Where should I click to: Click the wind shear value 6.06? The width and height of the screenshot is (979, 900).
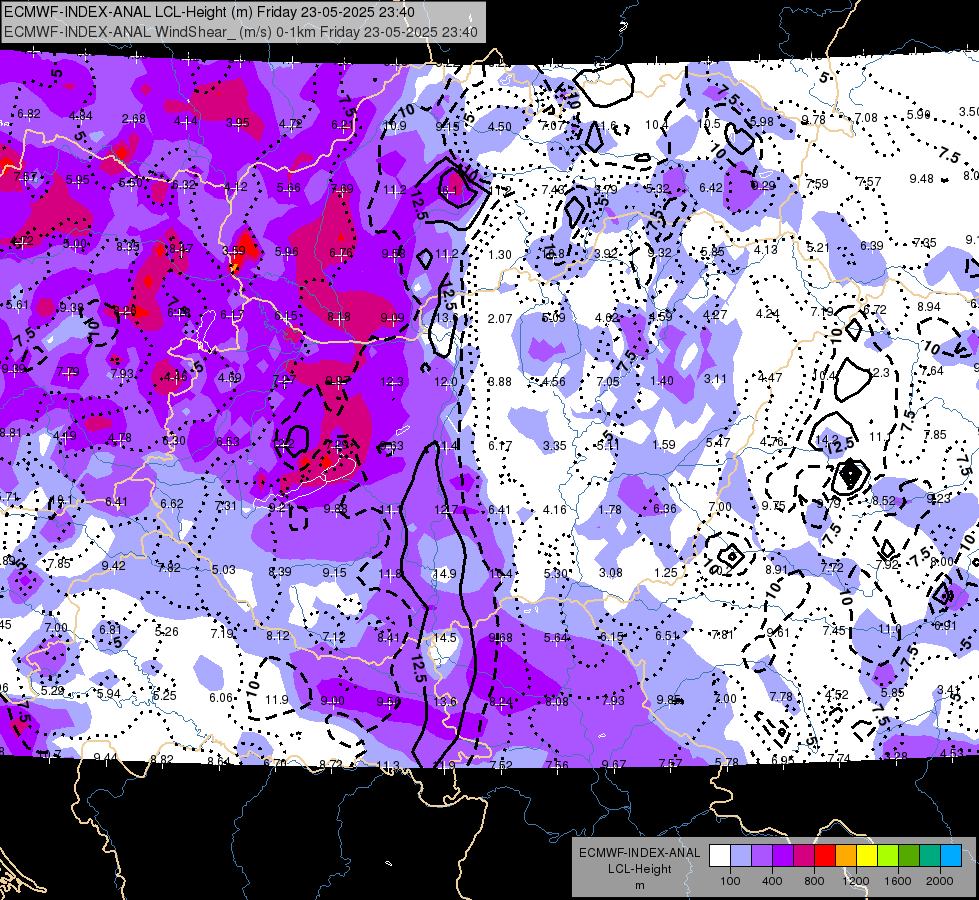221,698
